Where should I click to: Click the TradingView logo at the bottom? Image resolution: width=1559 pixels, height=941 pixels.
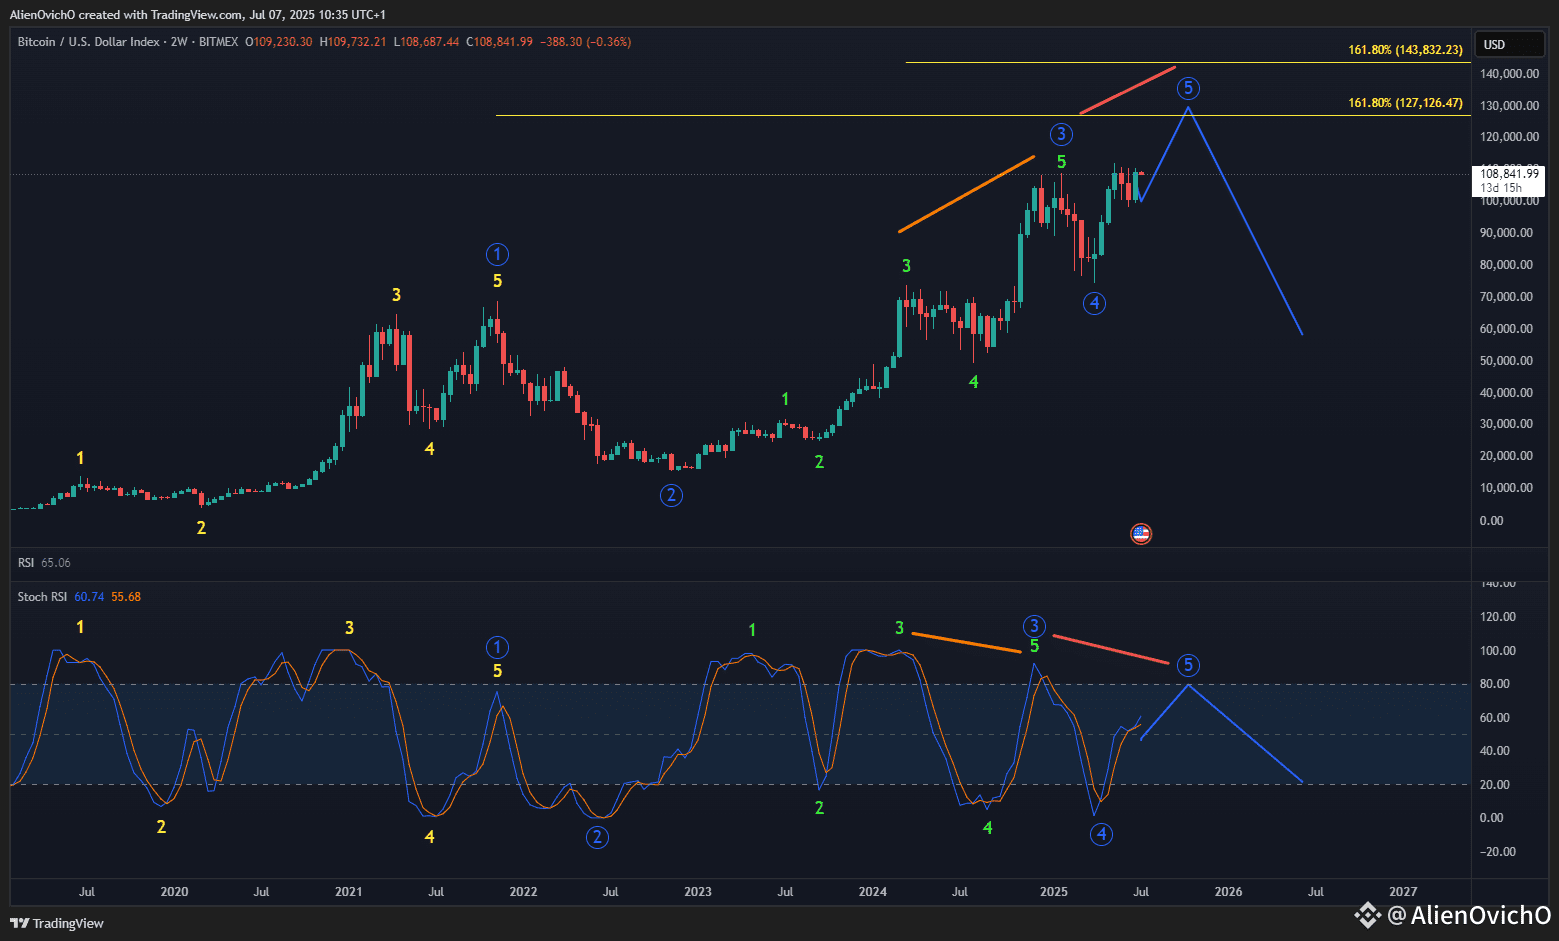[x=57, y=923]
